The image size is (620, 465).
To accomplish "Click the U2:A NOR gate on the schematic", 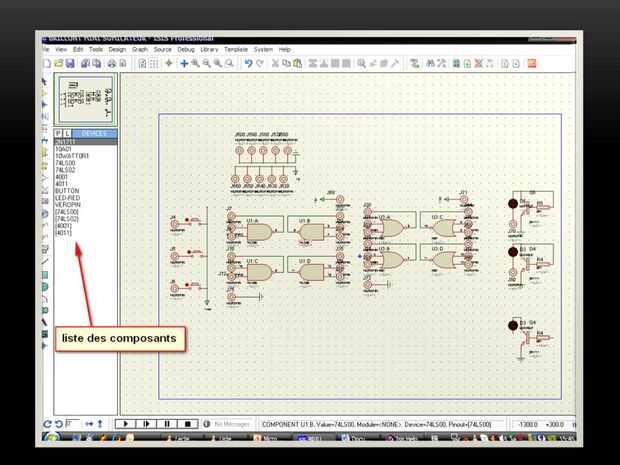I will (391, 228).
